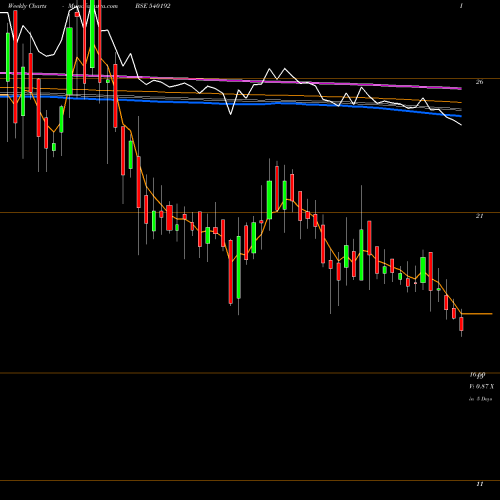Viewport: 500px width, 500px height.
Task: Click the '26' price axis label
Action: click(x=479, y=82)
